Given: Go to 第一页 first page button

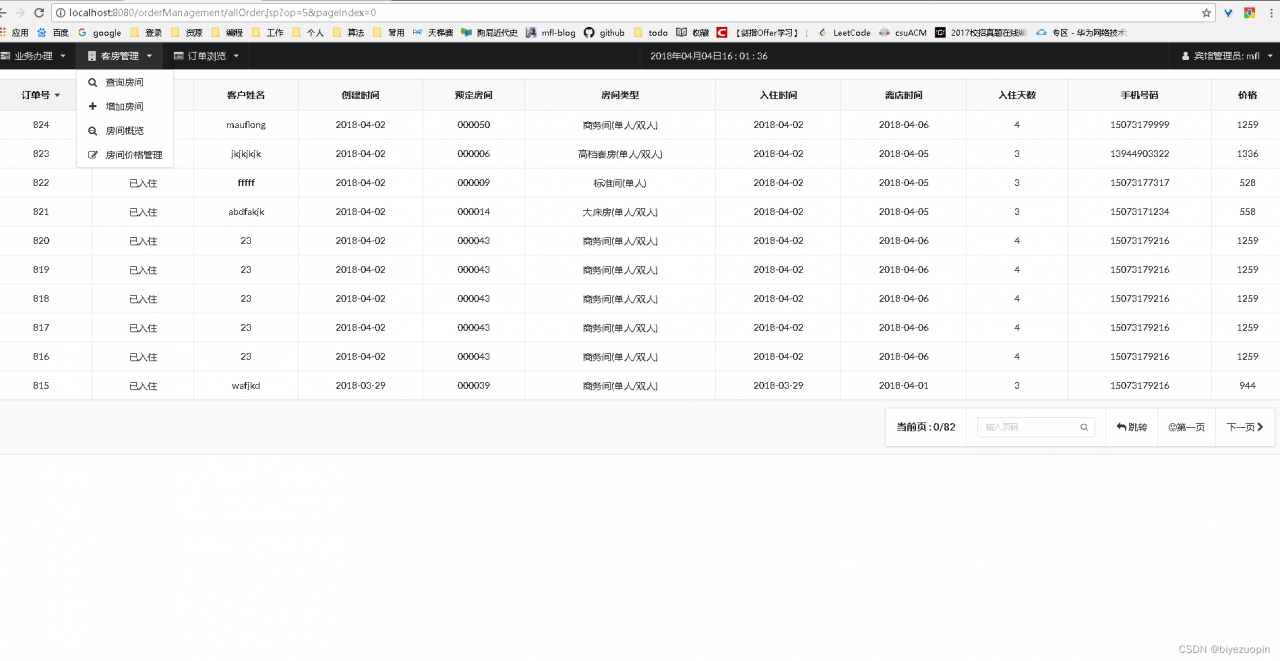Looking at the screenshot, I should pos(1186,427).
